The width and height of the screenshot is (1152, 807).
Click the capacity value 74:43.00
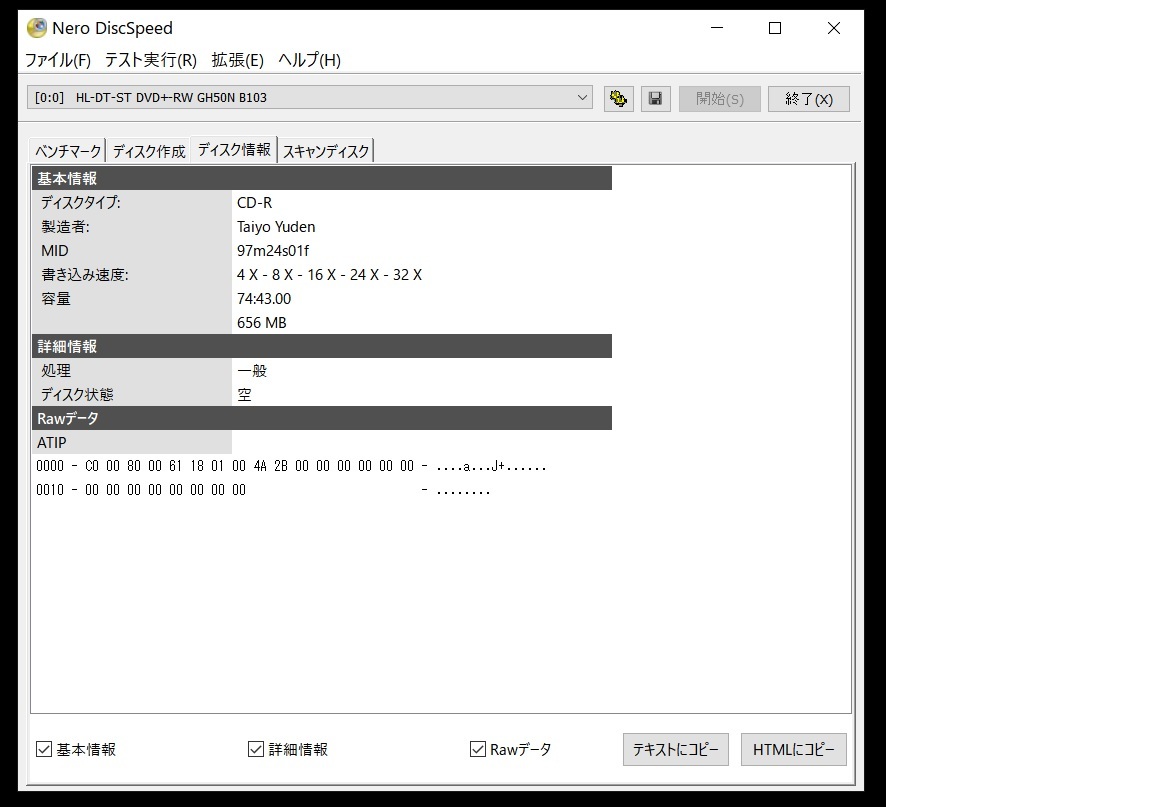pyautogui.click(x=264, y=298)
